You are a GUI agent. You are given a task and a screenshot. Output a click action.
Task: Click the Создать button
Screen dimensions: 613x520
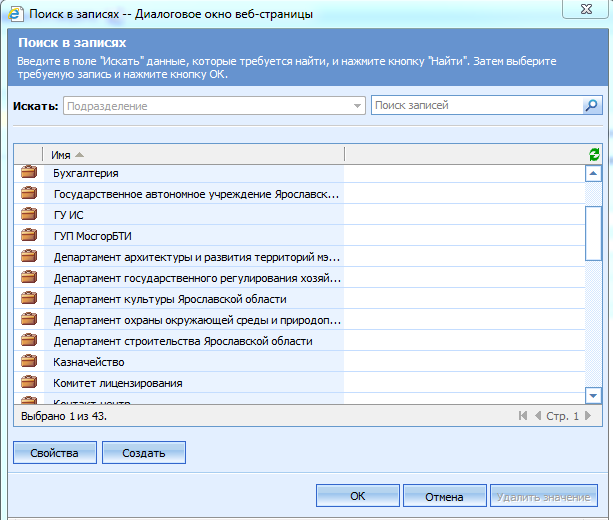pyautogui.click(x=143, y=453)
